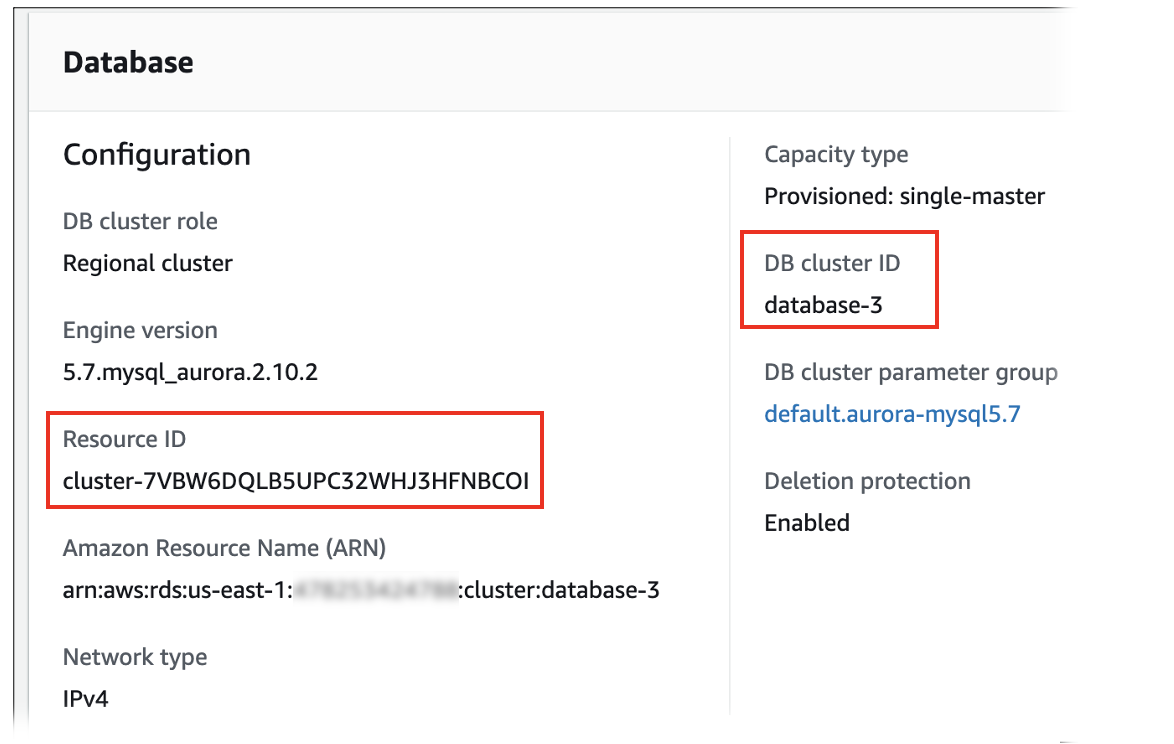Screen dimensions: 1174x744
Task: Click the Configuration section heading
Action: click(x=157, y=155)
